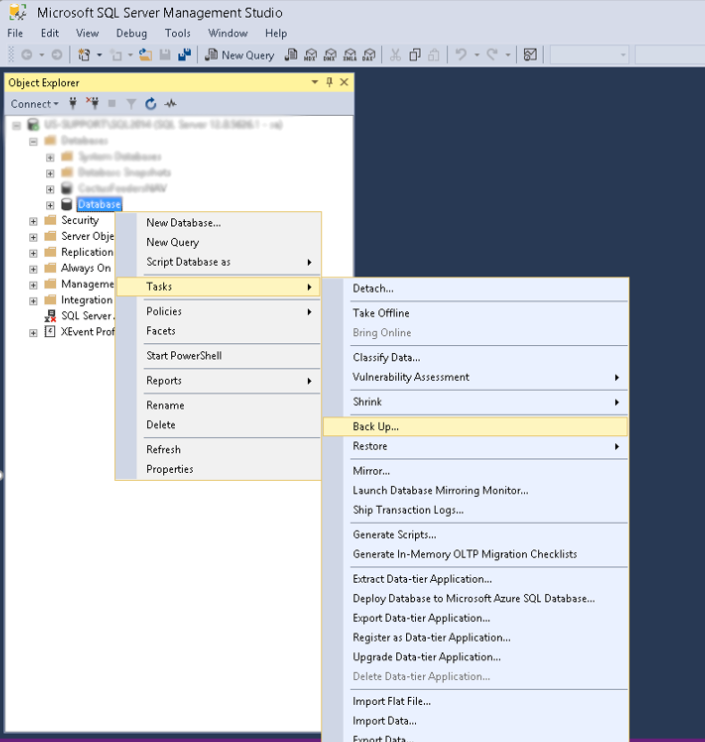Expand the Always On folder node
705x742 pixels.
point(33,269)
